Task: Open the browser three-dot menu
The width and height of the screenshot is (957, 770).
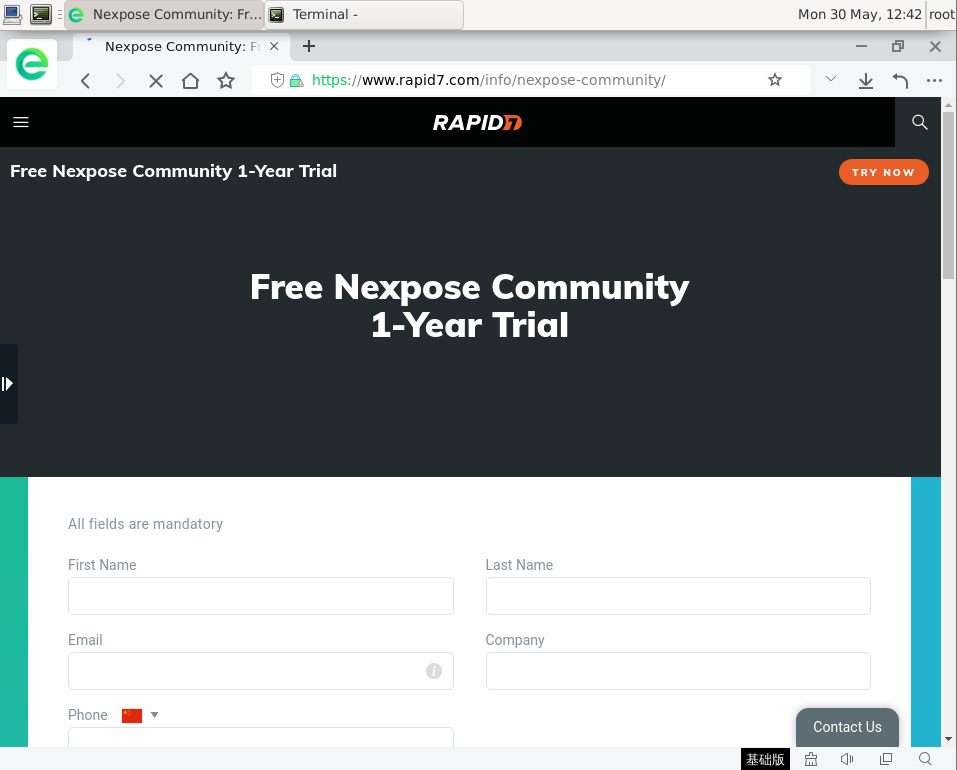Action: 934,80
